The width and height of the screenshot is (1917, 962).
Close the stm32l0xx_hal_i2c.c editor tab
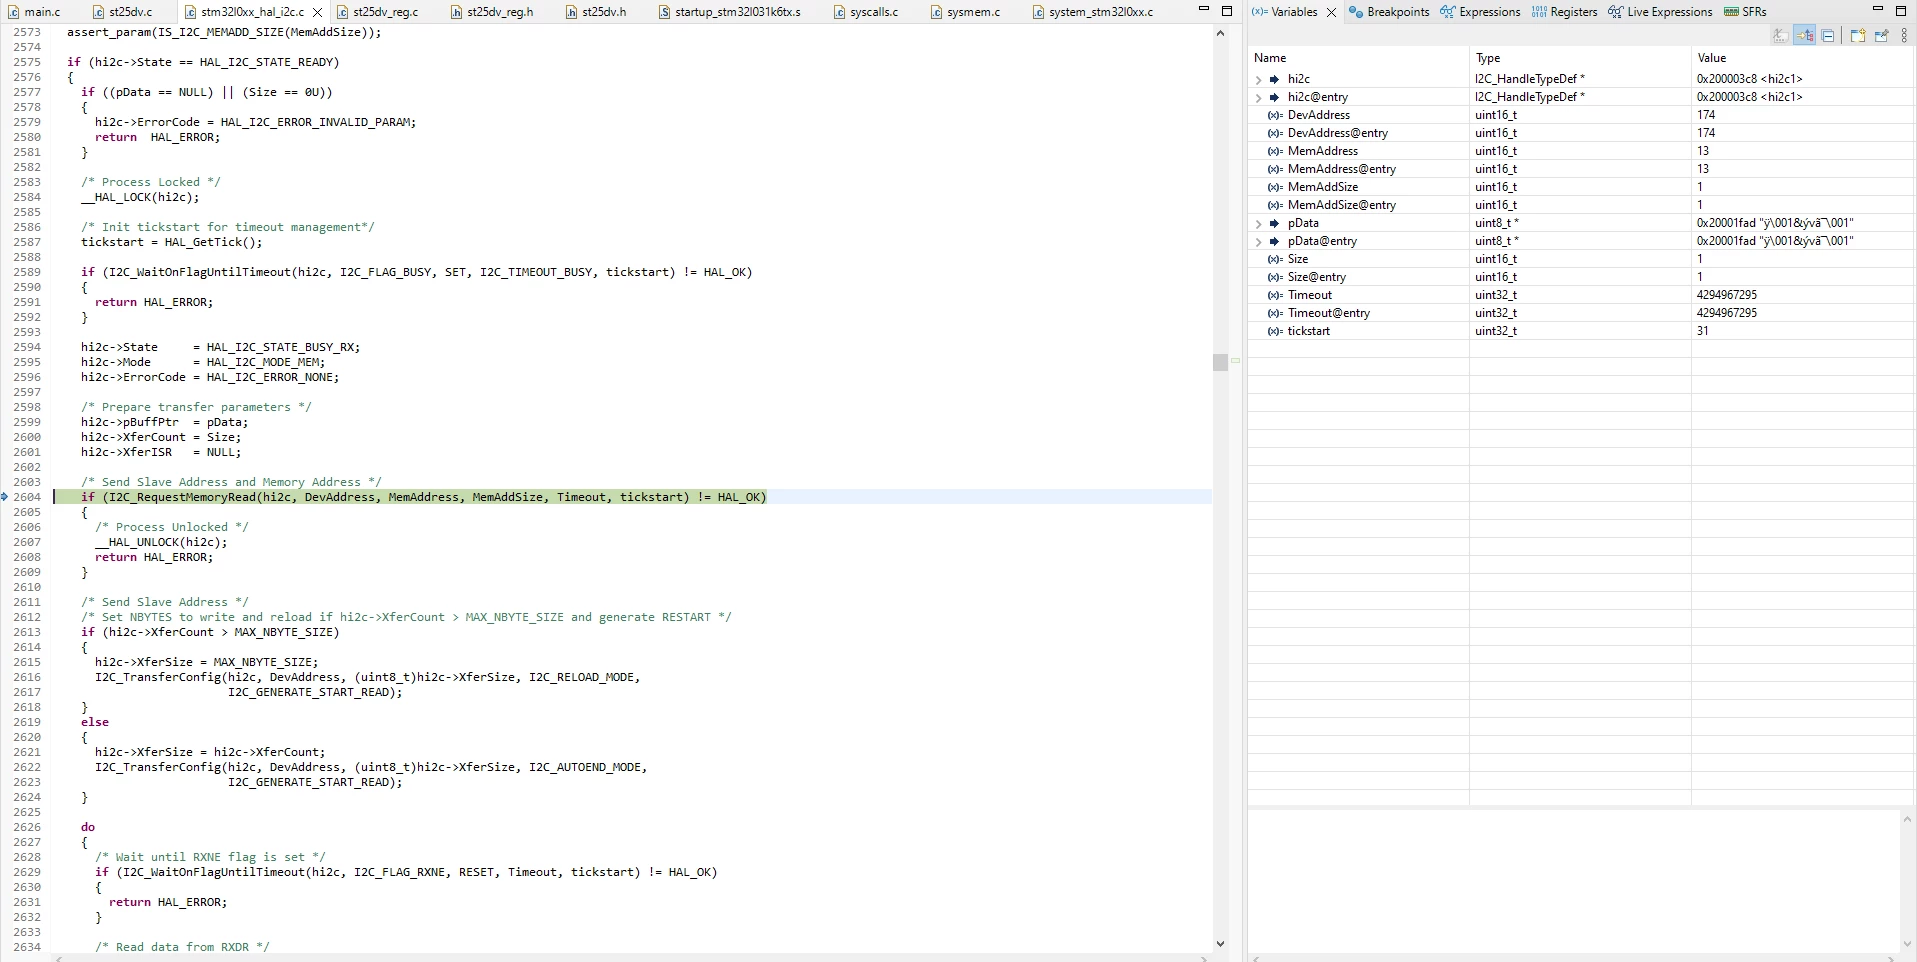(x=317, y=12)
